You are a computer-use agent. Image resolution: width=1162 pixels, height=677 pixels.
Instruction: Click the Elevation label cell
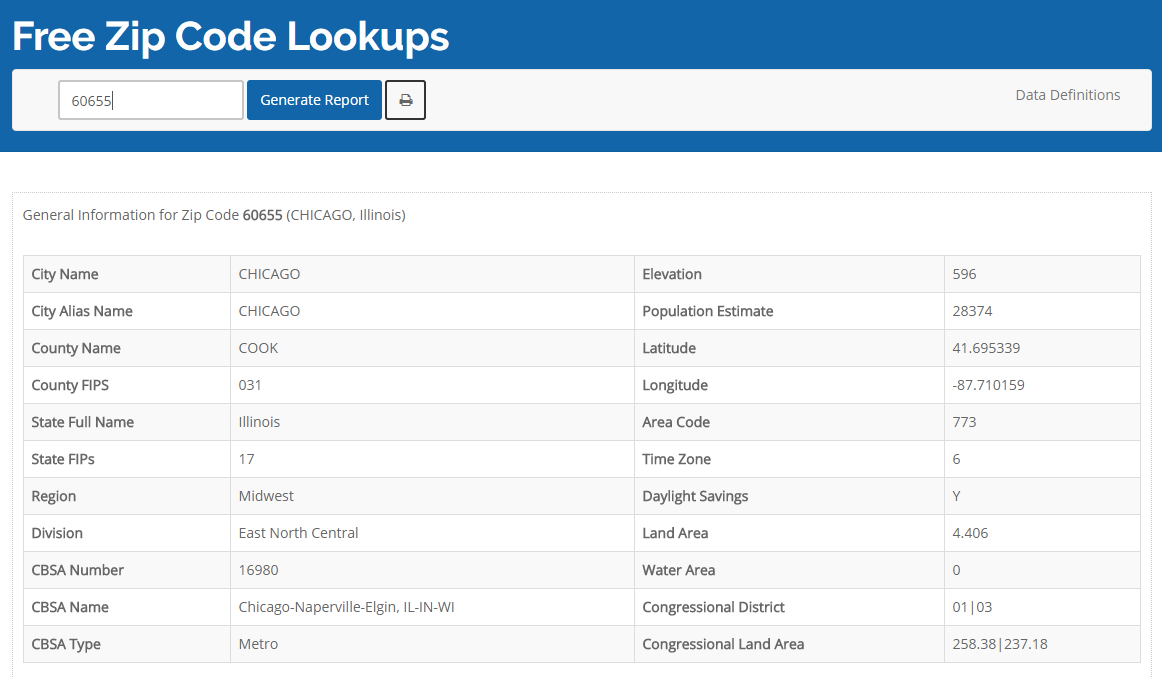point(789,274)
